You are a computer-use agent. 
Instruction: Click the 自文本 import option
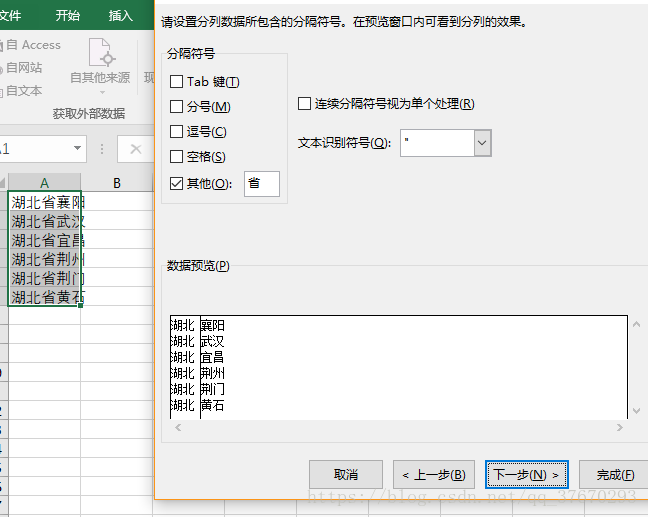[x=22, y=91]
